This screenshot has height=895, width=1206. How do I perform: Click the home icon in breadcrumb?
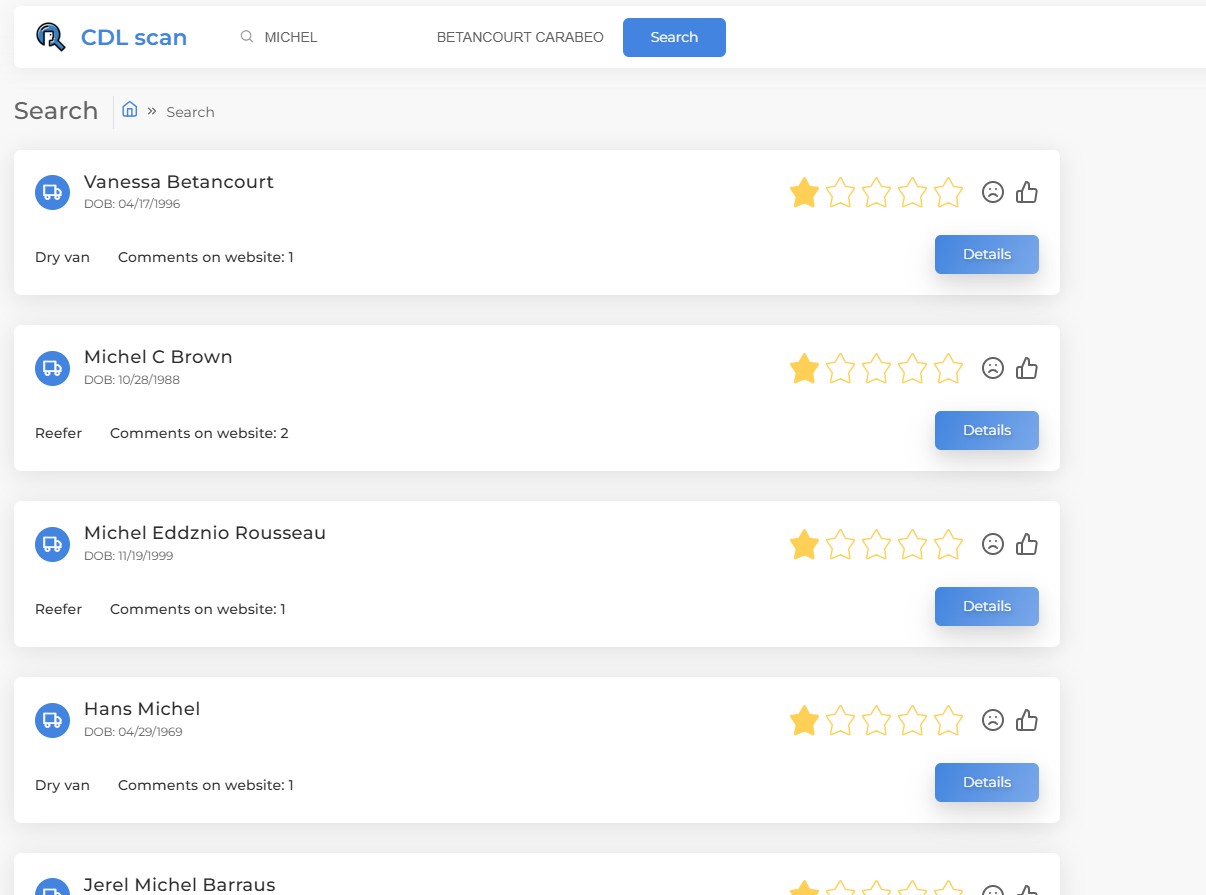[130, 110]
